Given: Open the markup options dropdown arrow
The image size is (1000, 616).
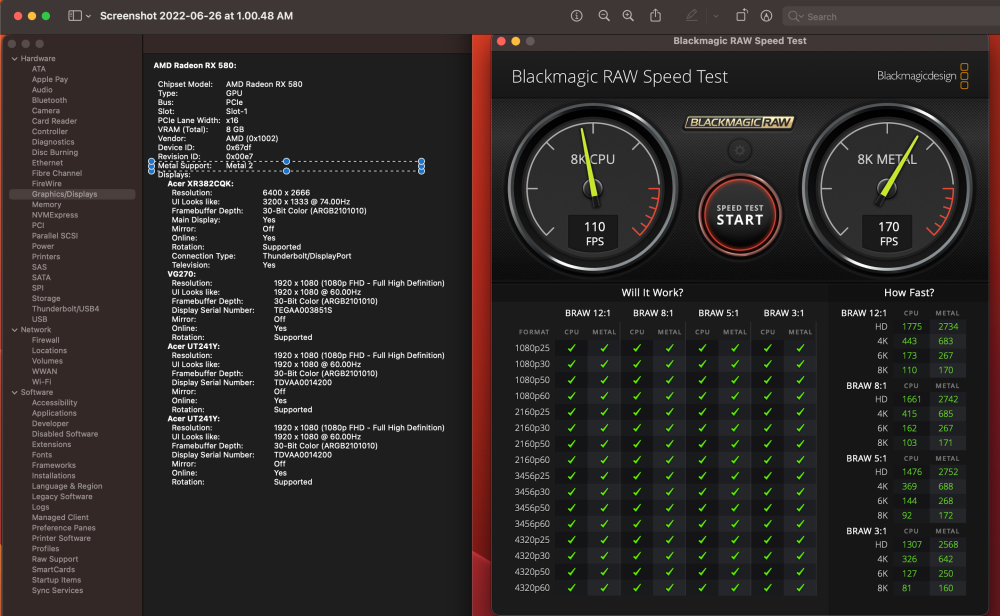Looking at the screenshot, I should point(716,16).
